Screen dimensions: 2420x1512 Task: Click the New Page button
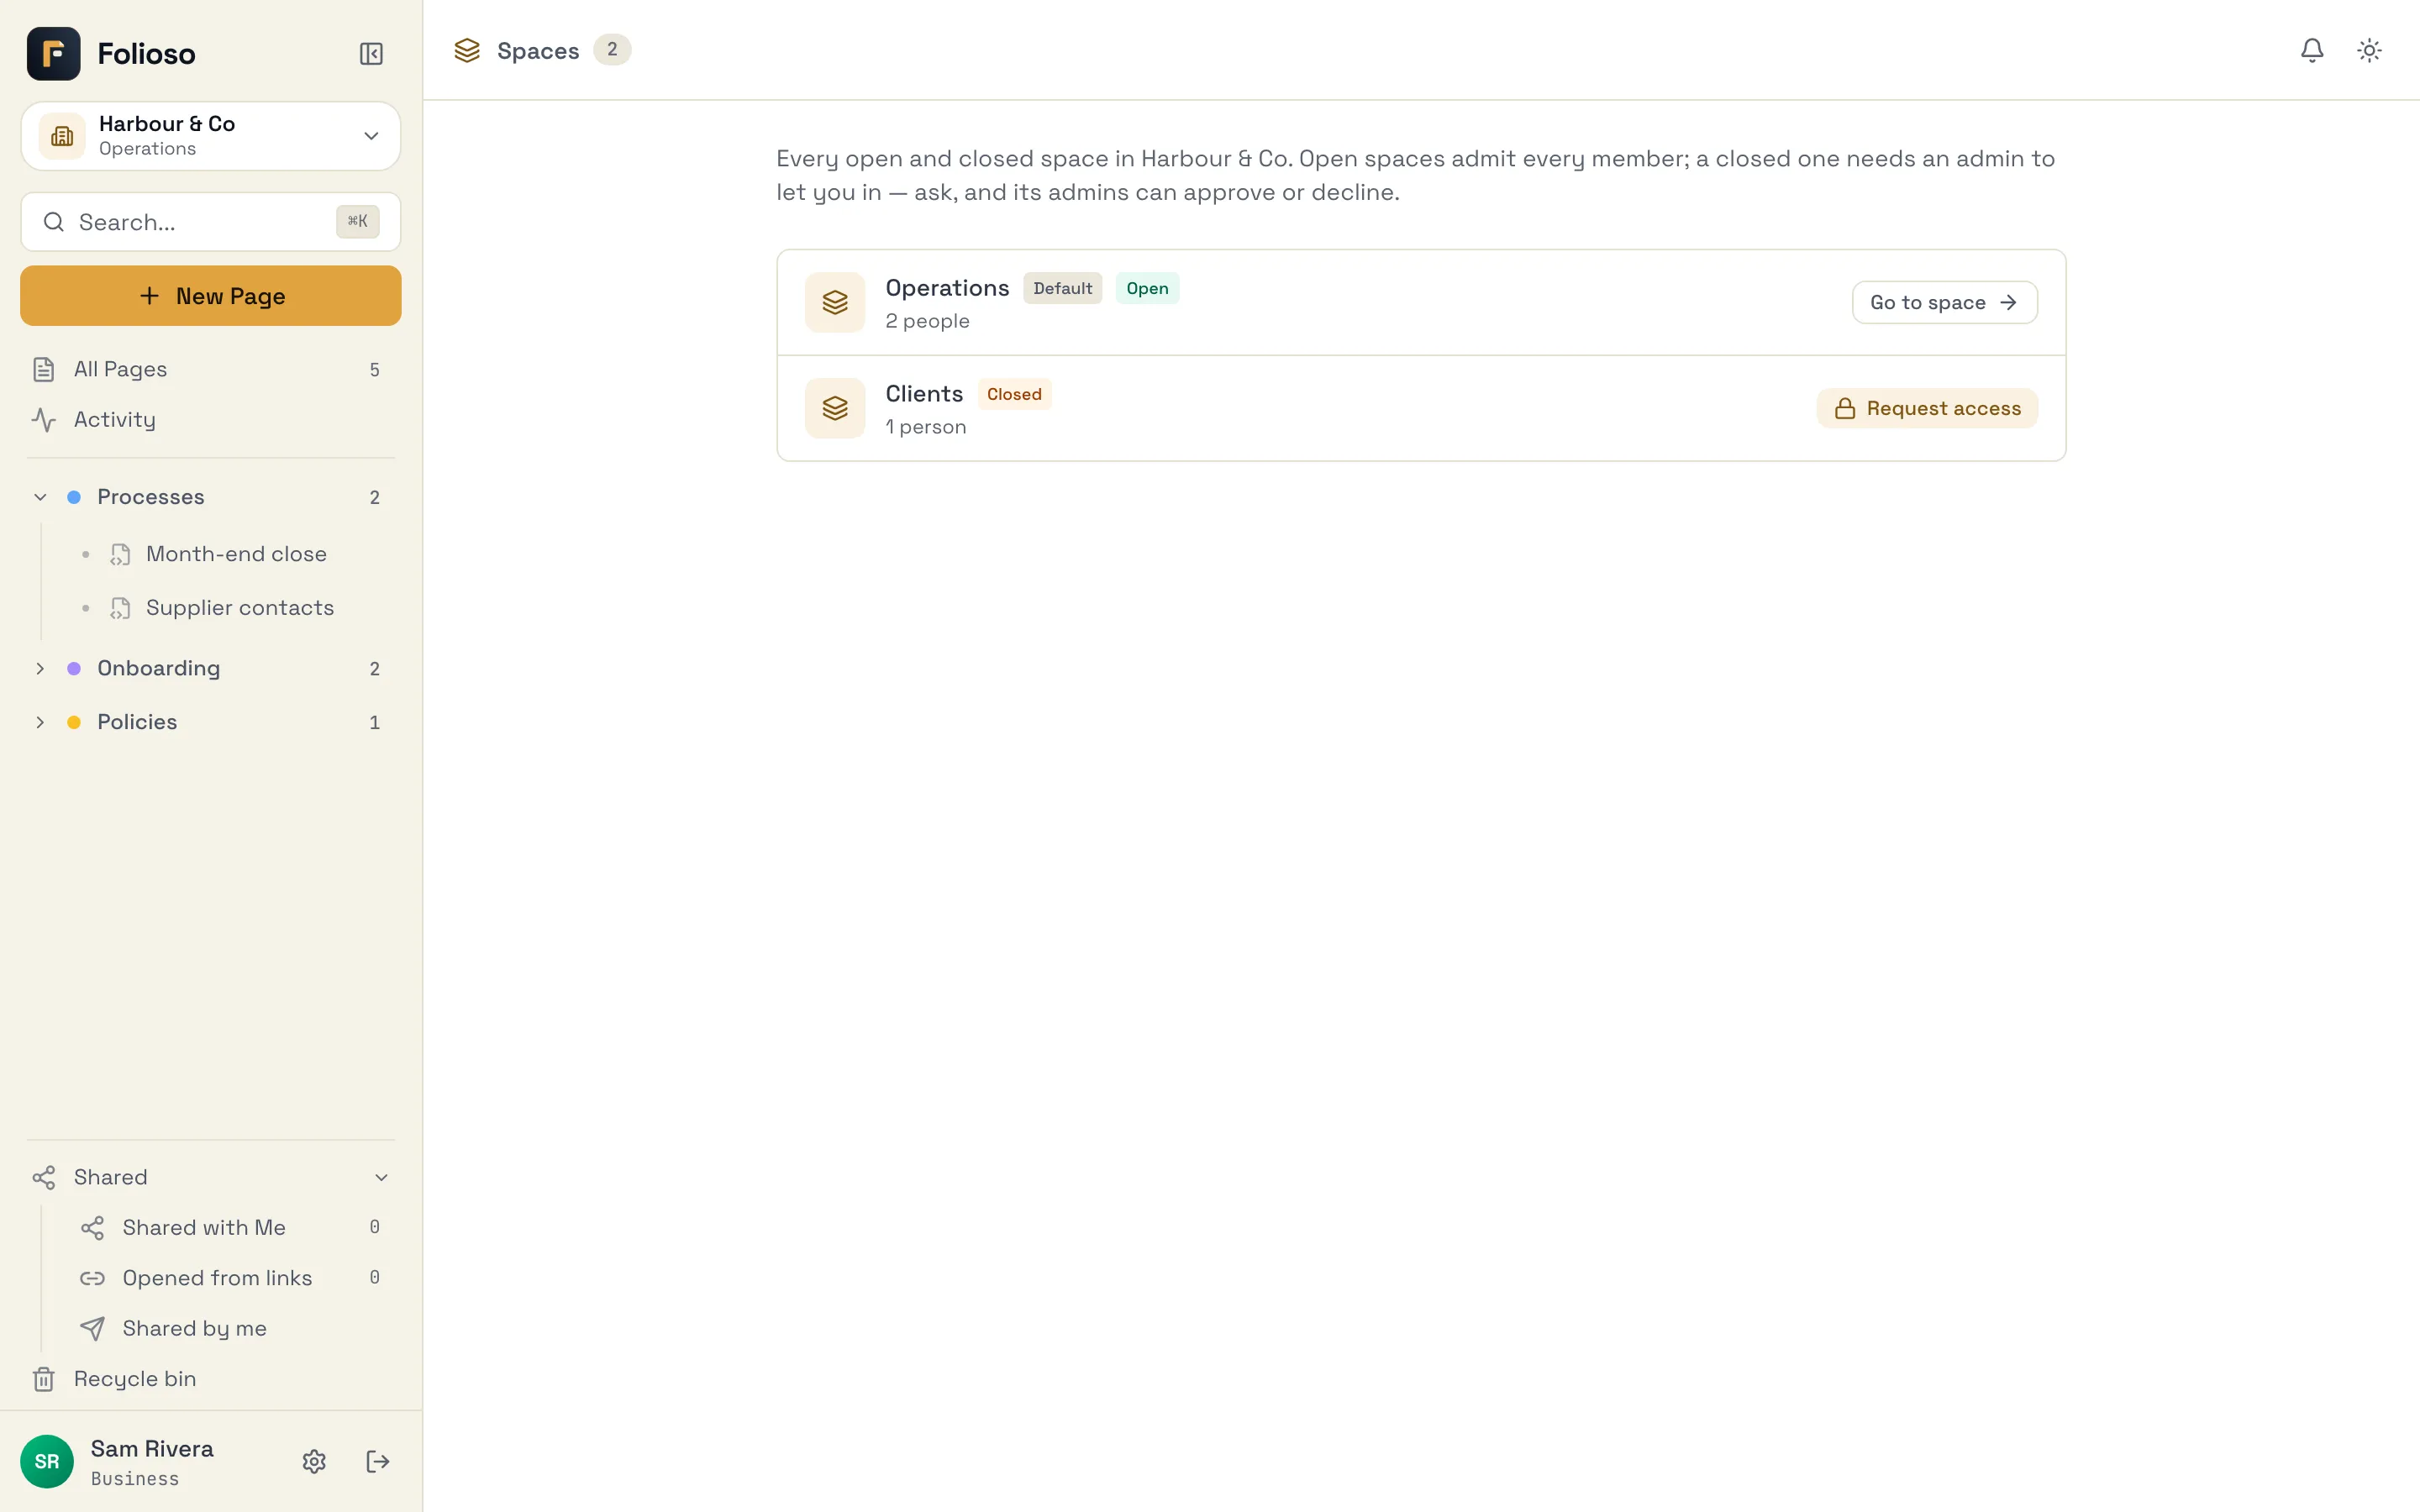pyautogui.click(x=210, y=296)
